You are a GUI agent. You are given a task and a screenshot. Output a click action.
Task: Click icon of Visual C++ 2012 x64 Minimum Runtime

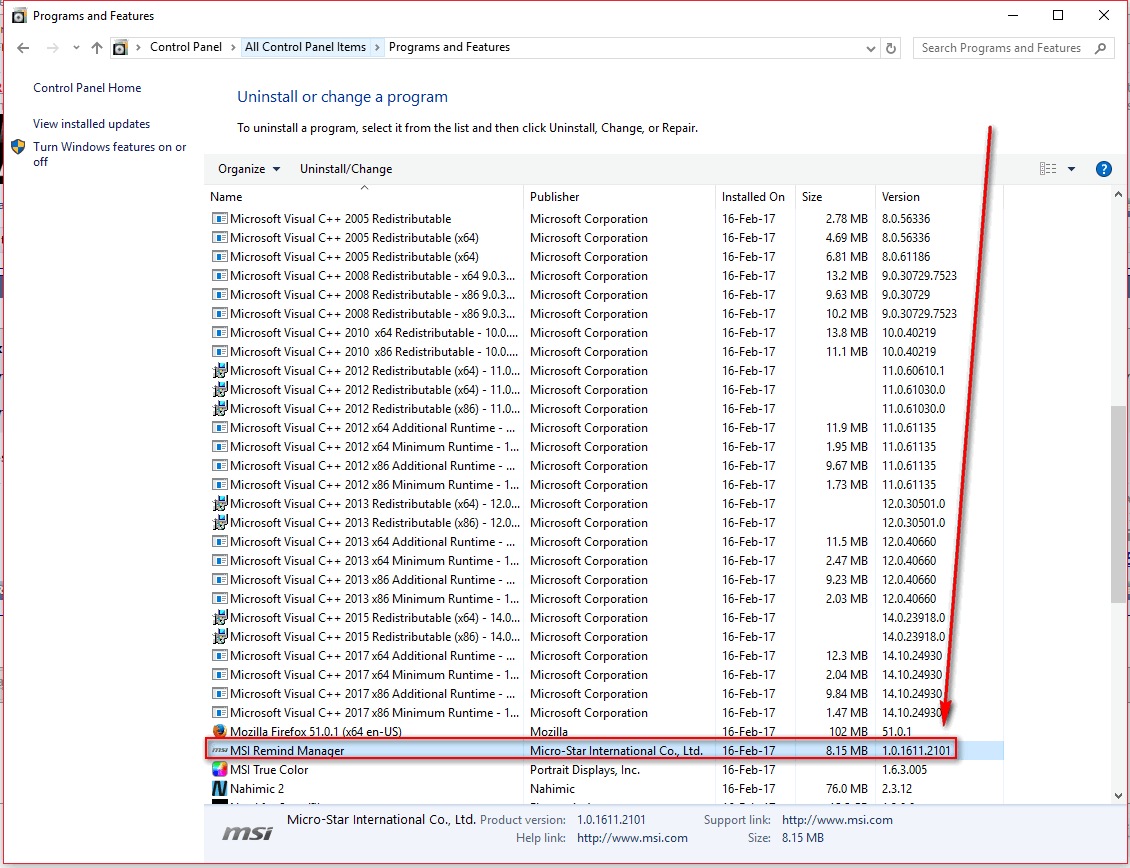pyautogui.click(x=220, y=446)
